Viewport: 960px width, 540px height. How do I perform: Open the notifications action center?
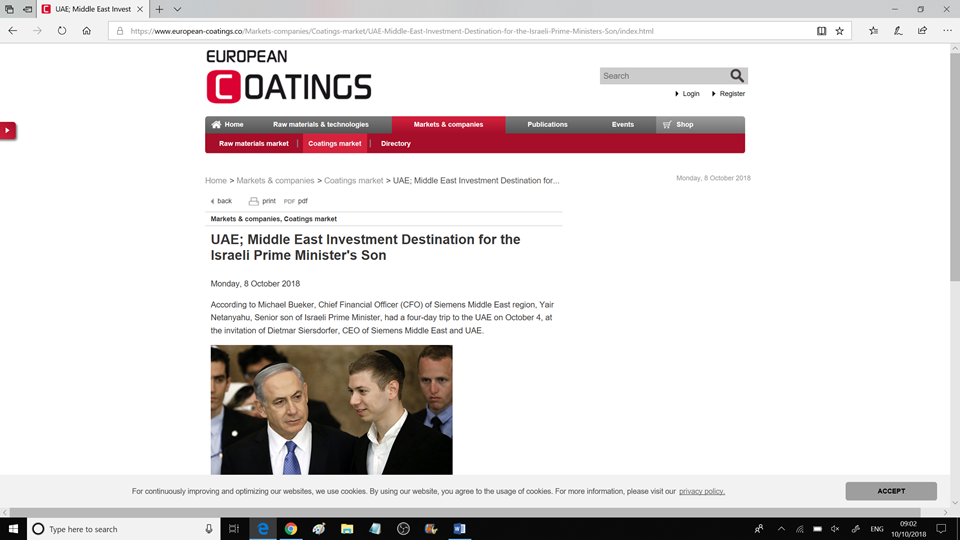pyautogui.click(x=942, y=529)
